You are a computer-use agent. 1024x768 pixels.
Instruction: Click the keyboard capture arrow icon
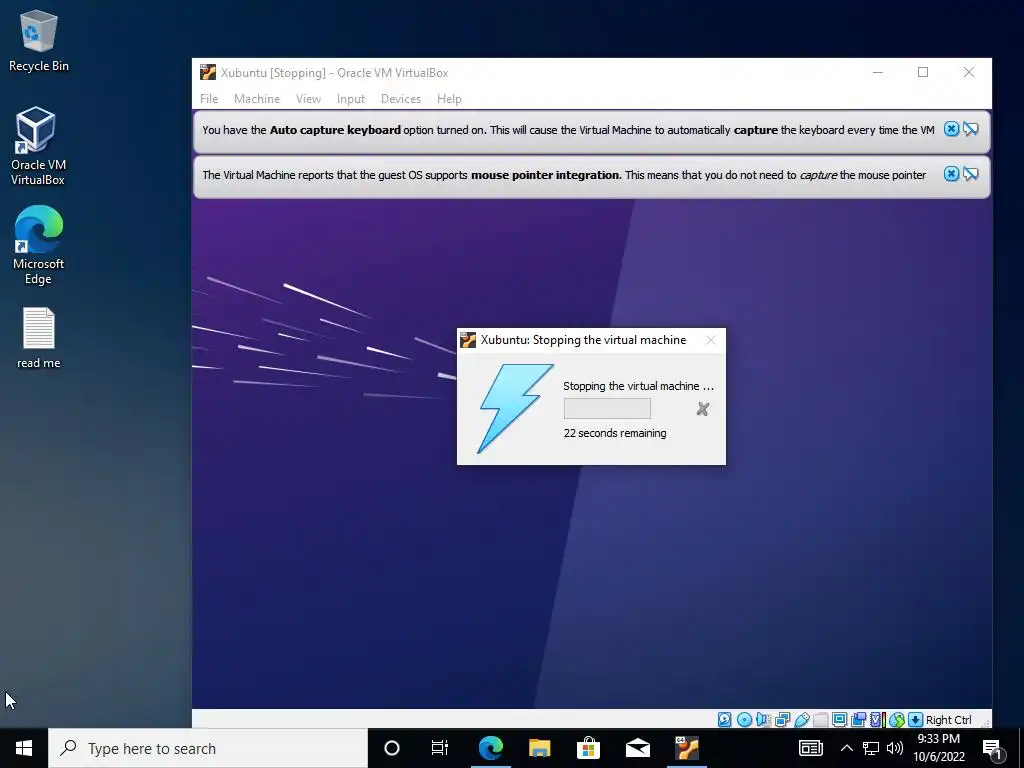pos(916,720)
